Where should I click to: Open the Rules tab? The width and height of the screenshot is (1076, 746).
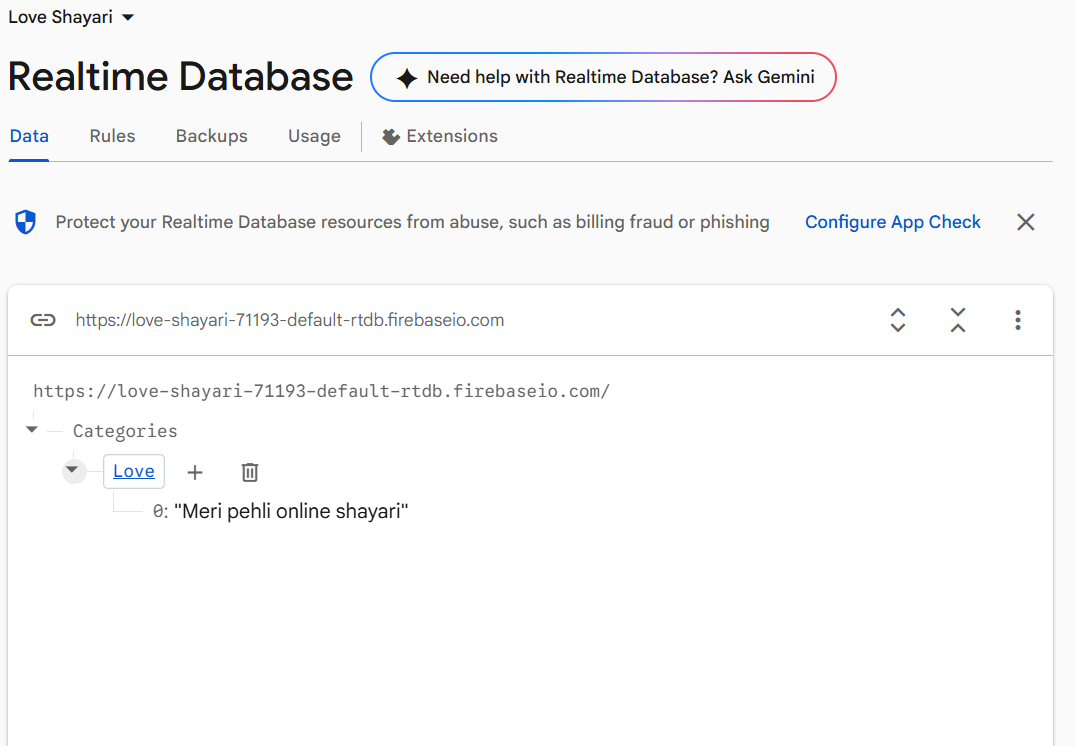tap(112, 136)
